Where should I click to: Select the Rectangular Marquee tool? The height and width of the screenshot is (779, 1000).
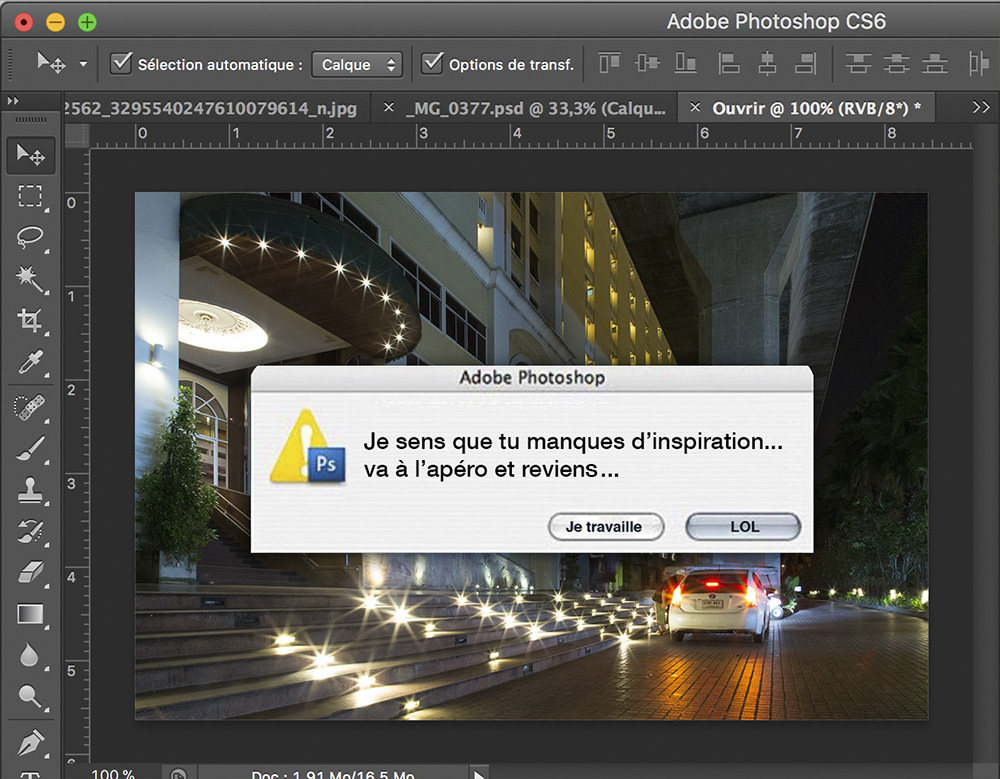tap(30, 197)
